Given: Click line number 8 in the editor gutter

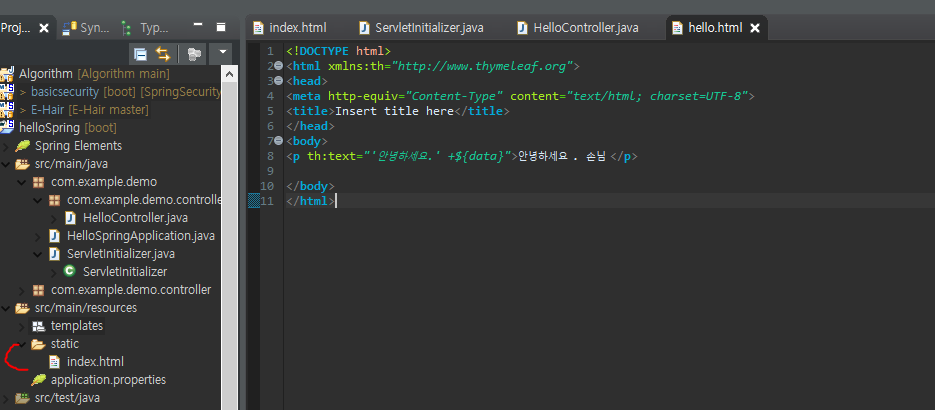Looking at the screenshot, I should (271, 156).
